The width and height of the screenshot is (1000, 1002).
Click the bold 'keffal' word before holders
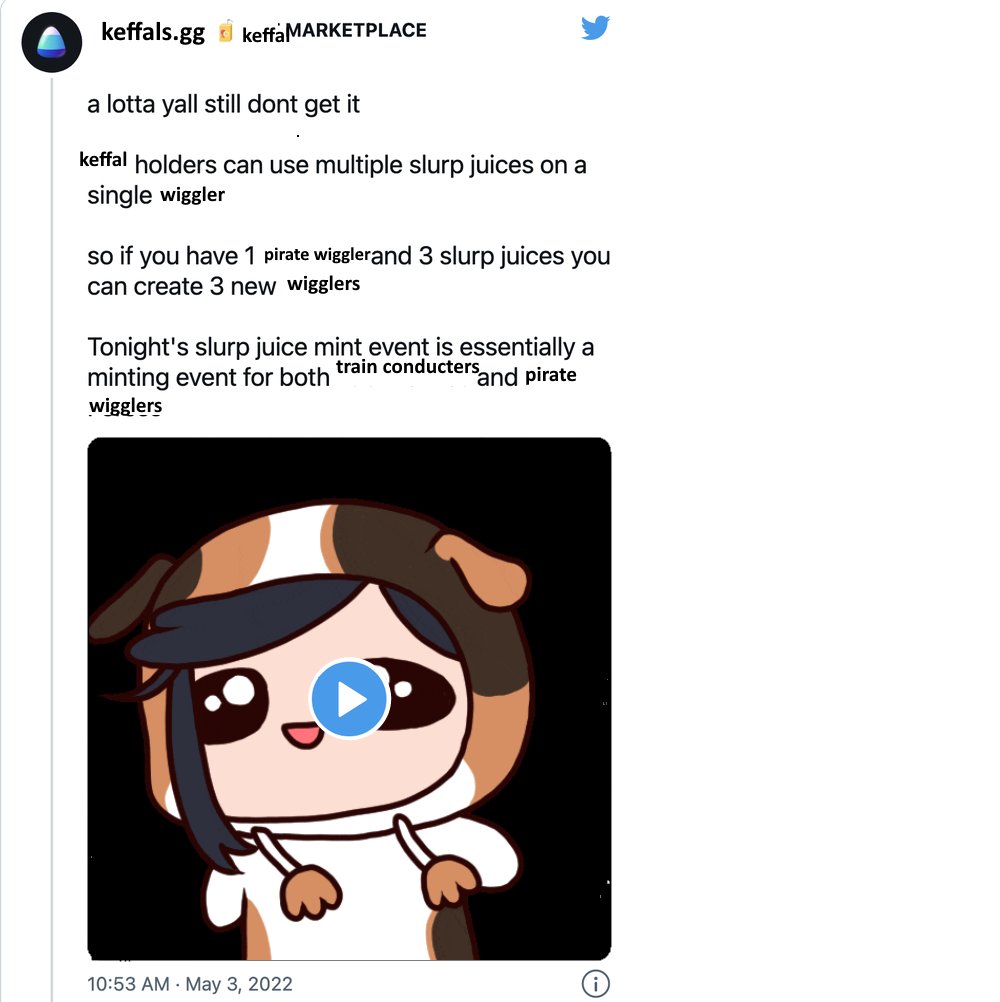103,159
